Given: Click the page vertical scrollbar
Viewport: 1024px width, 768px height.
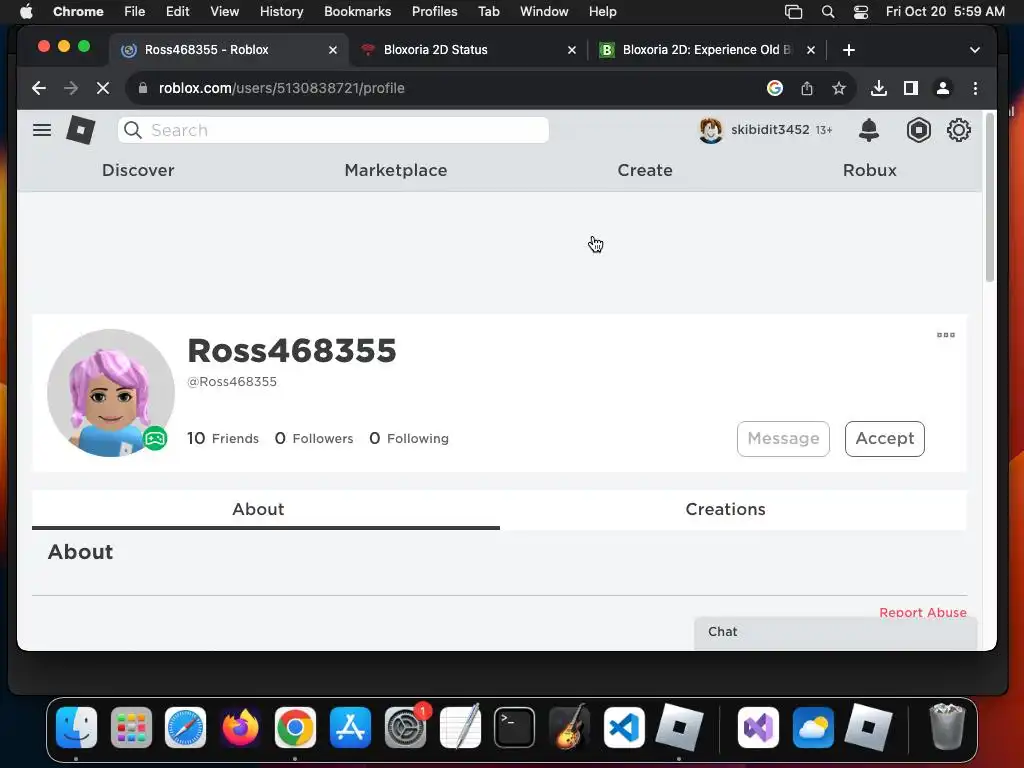Looking at the screenshot, I should 989,199.
